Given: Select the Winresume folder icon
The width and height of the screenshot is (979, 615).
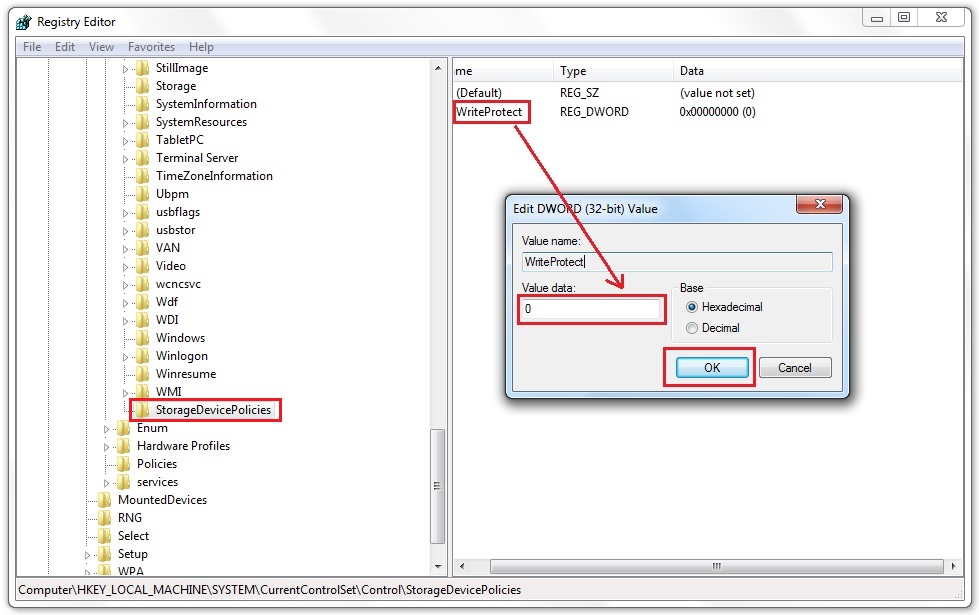Looking at the screenshot, I should coord(142,374).
